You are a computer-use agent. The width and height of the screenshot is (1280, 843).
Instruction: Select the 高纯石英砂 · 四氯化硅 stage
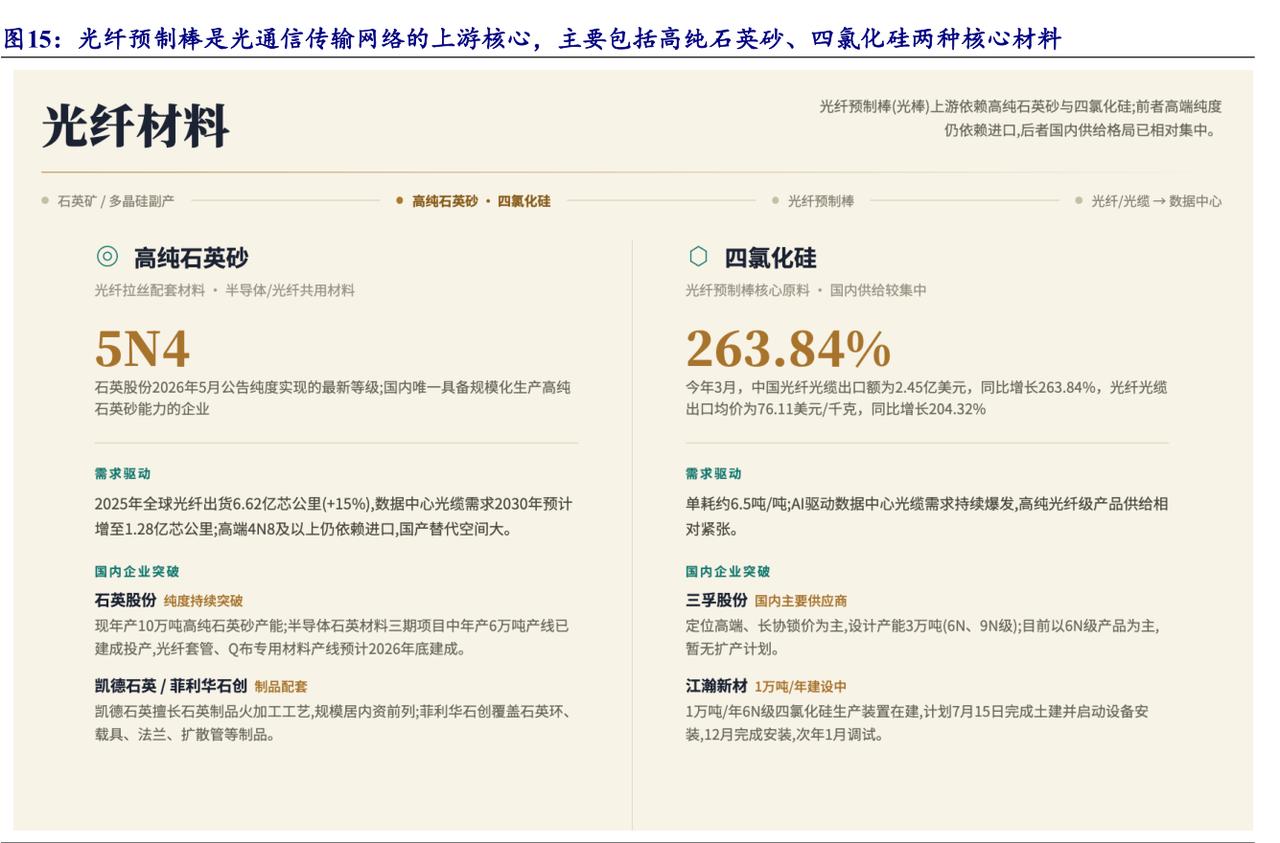[x=473, y=201]
